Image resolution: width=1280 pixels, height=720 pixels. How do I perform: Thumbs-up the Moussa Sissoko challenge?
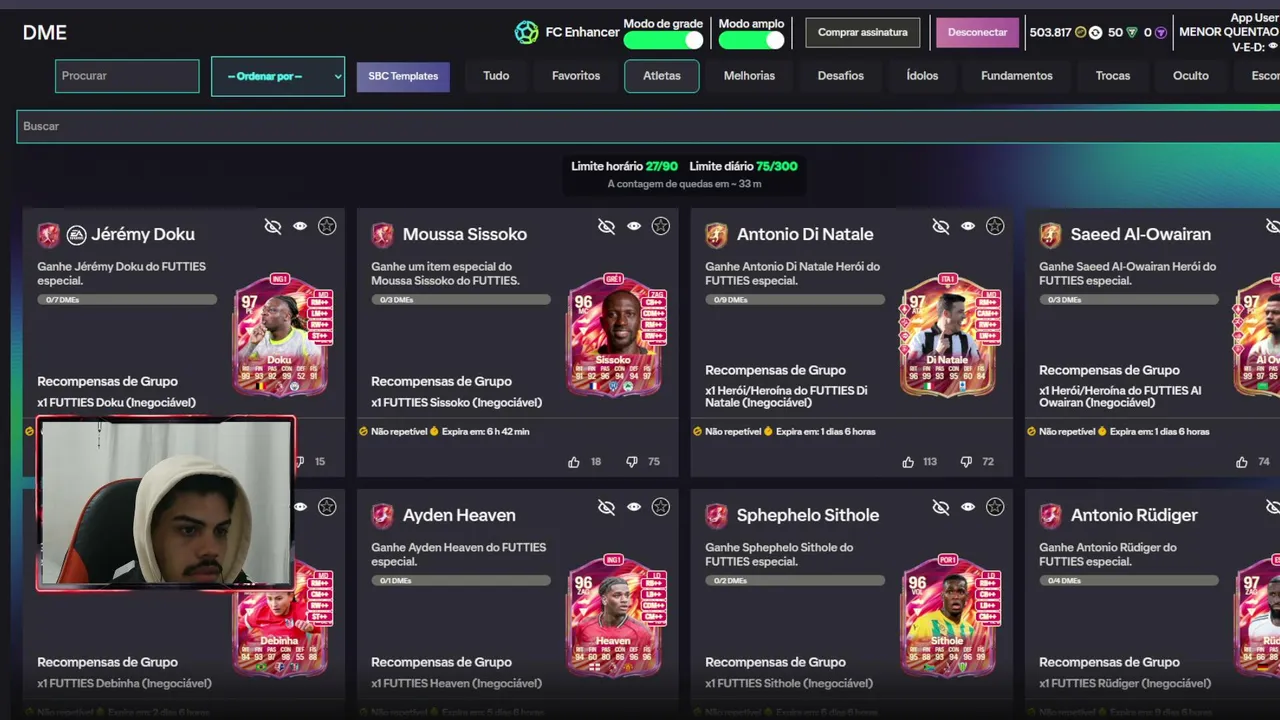coord(574,462)
